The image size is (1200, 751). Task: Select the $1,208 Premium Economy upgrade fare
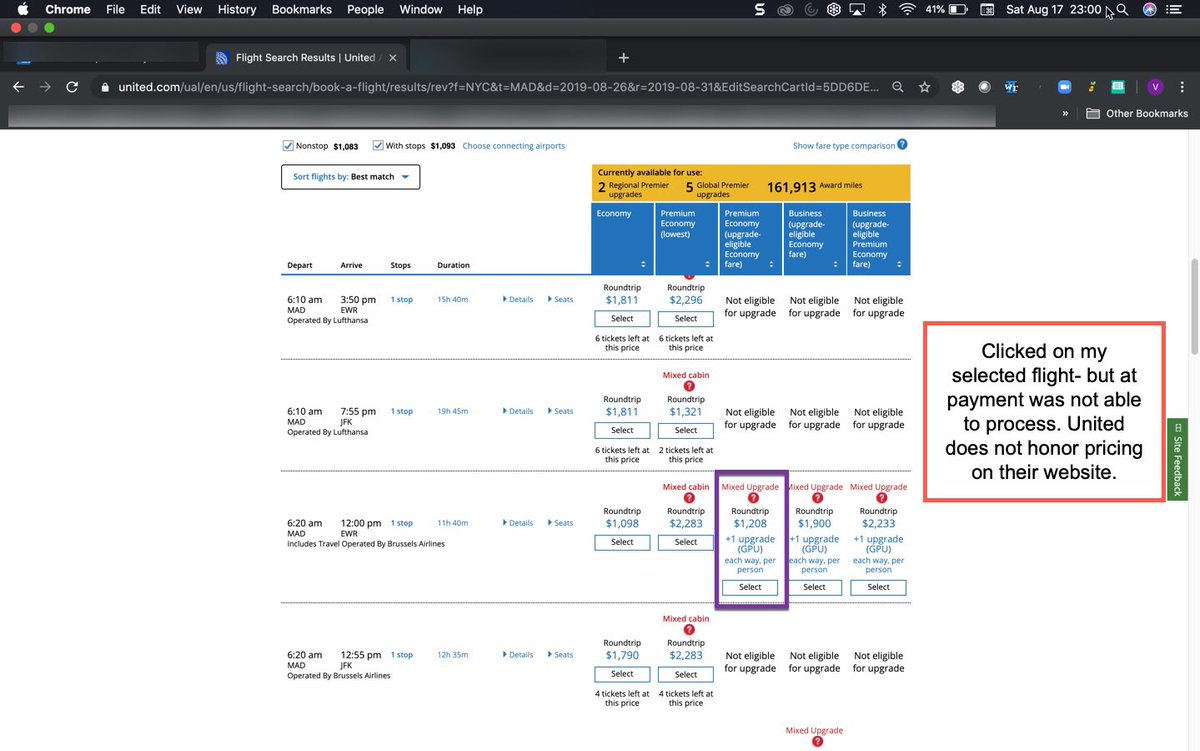point(750,587)
